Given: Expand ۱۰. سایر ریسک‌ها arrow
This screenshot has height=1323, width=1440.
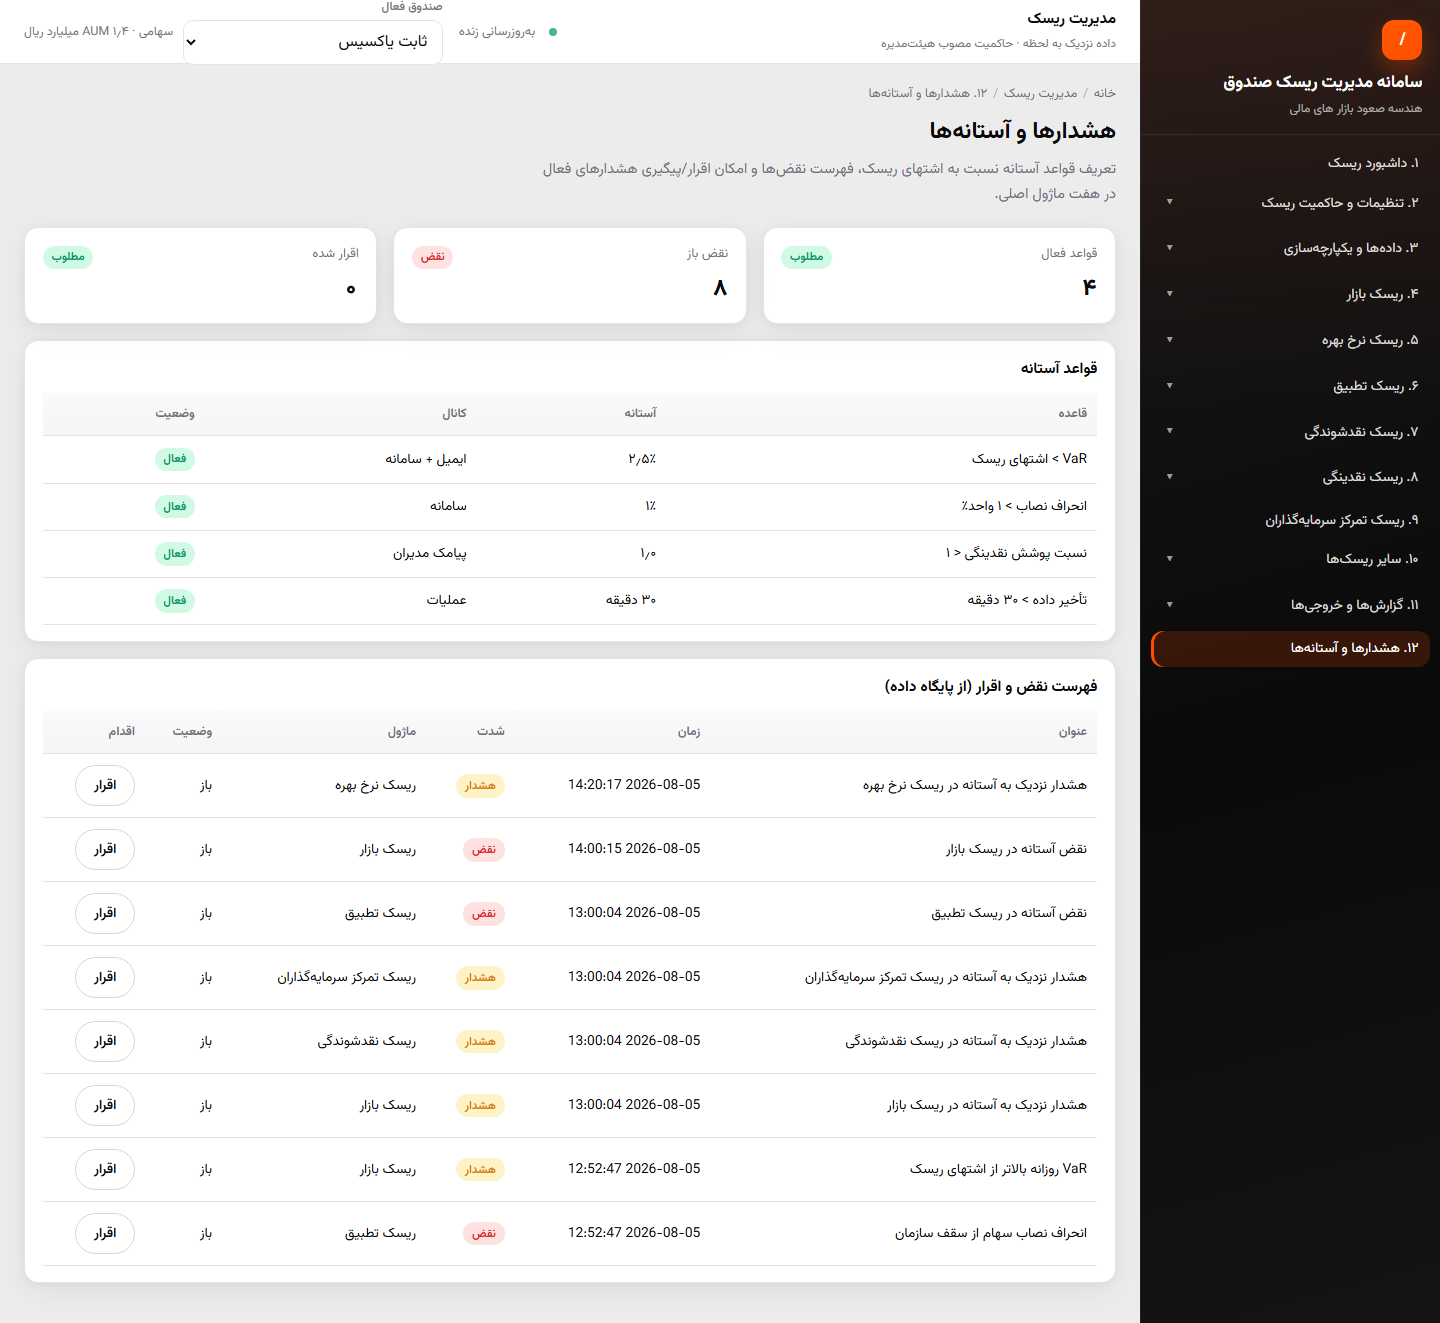Looking at the screenshot, I should click(1169, 559).
